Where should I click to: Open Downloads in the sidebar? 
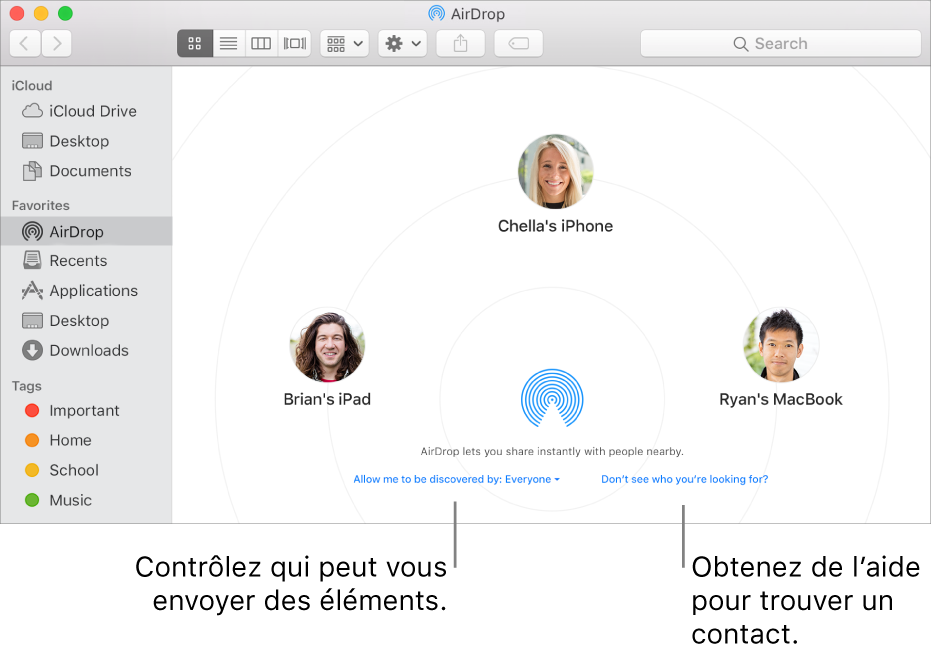pos(86,350)
